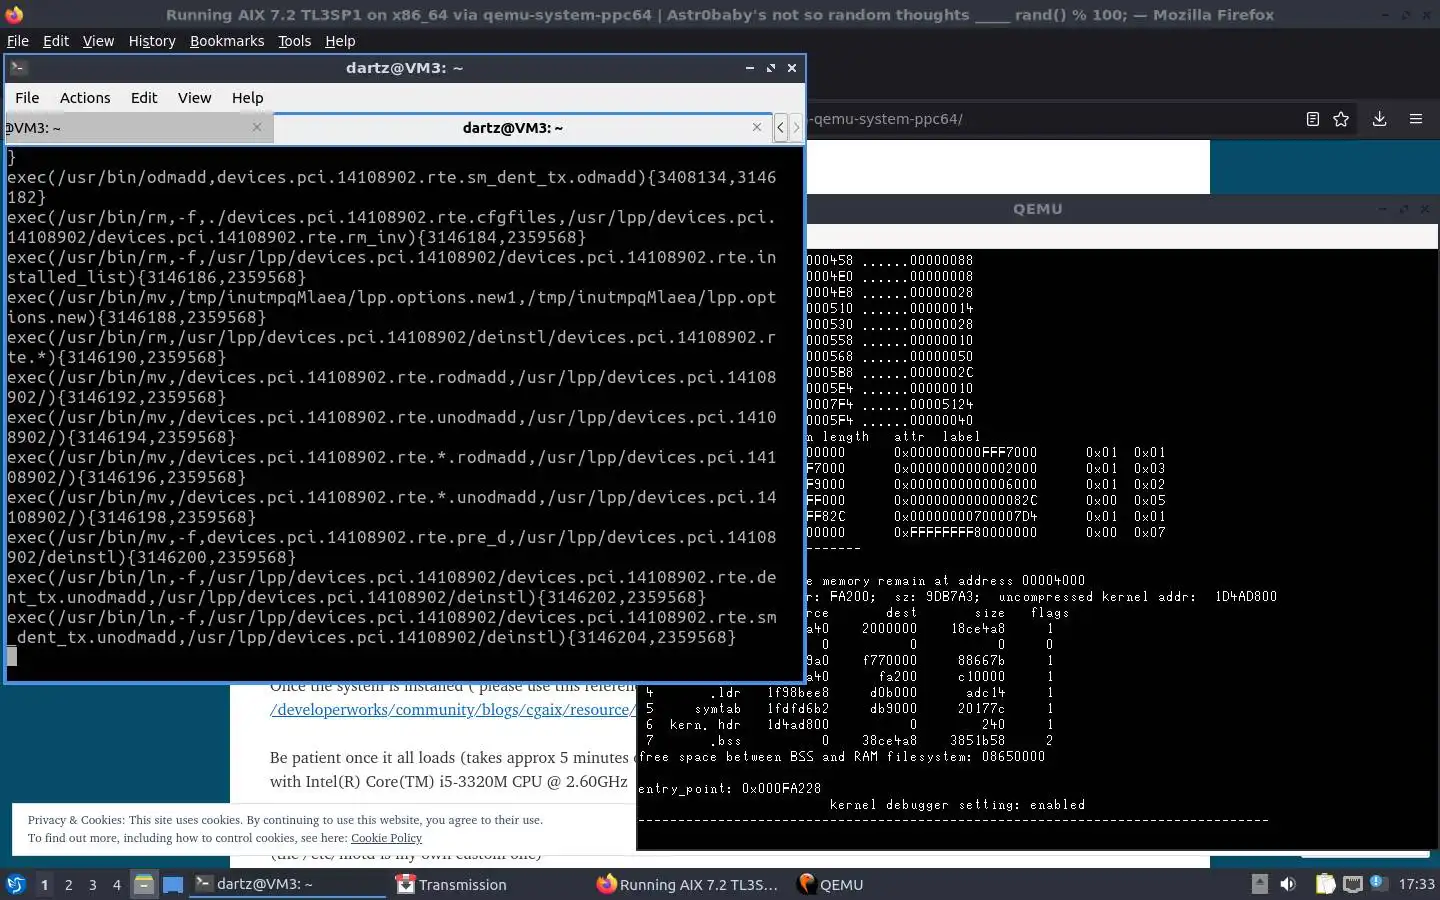Viewport: 1440px width, 900px height.
Task: Minimize the dartz@VM3 terminal window
Action: (750, 68)
